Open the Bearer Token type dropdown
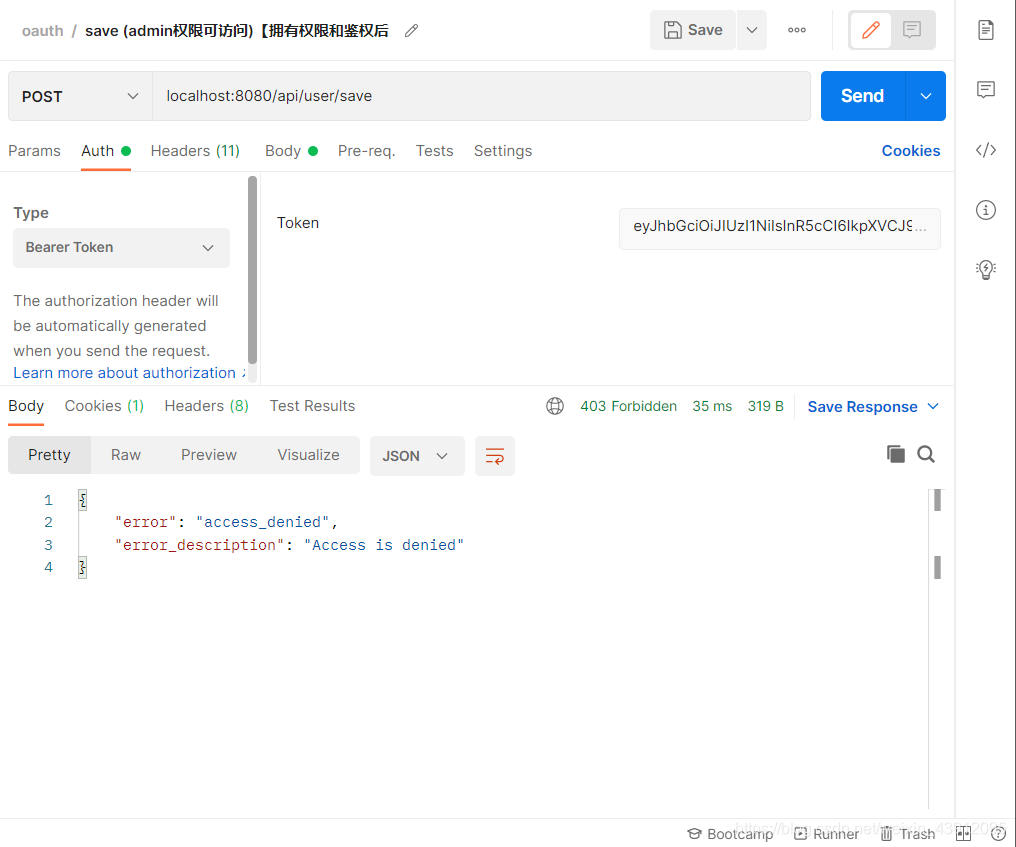This screenshot has height=847, width=1016. (x=121, y=248)
